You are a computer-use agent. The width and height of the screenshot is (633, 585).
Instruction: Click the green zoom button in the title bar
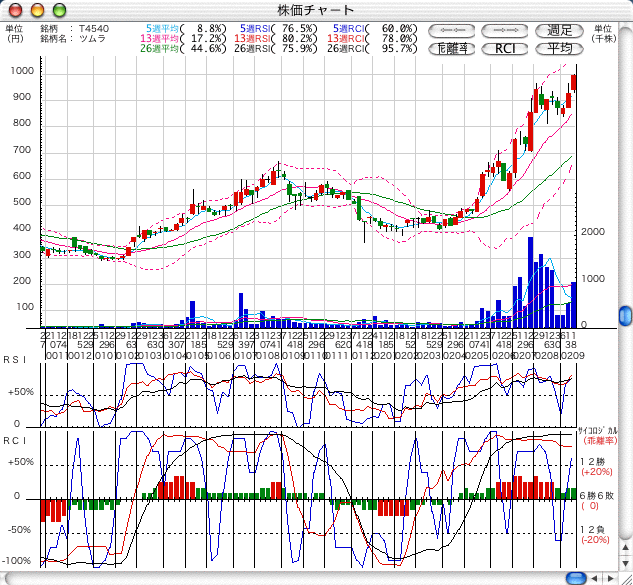[x=59, y=10]
